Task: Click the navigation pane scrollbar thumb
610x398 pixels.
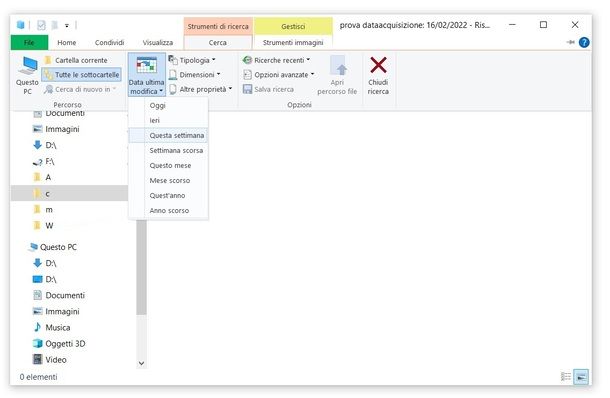Action: click(142, 267)
